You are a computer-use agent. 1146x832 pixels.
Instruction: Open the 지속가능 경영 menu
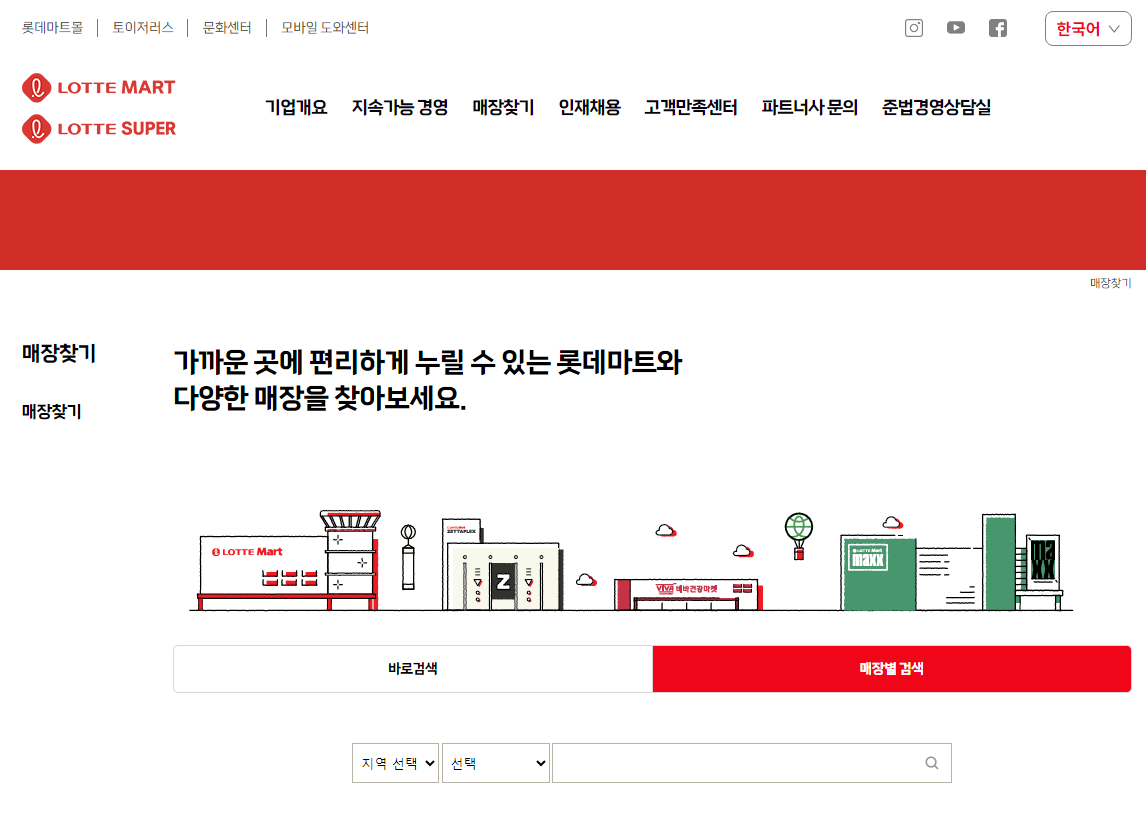pyautogui.click(x=400, y=107)
